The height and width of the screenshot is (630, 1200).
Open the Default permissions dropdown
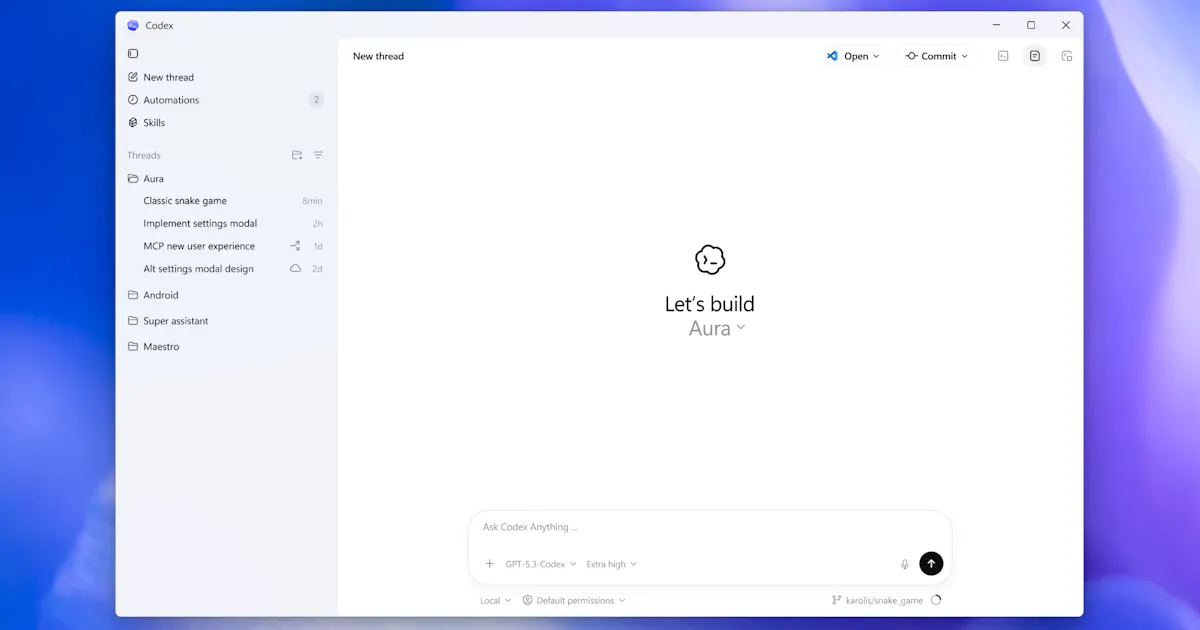click(x=574, y=601)
